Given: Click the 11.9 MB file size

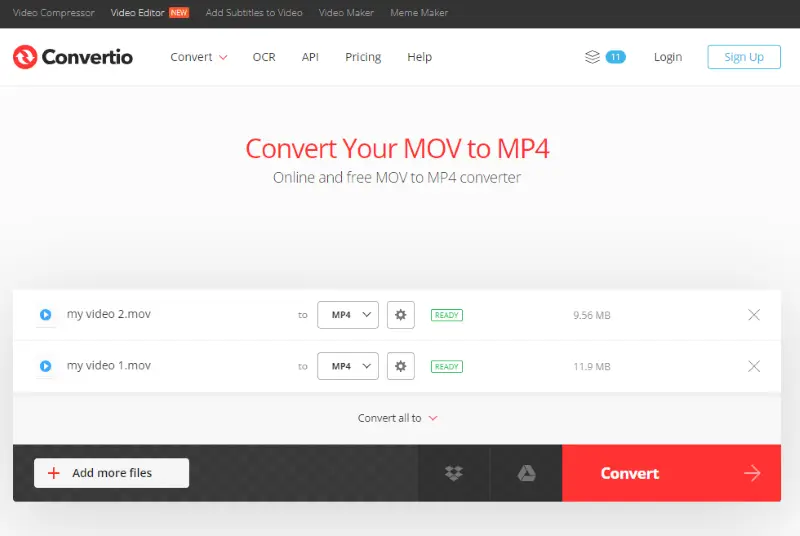Looking at the screenshot, I should [592, 367].
